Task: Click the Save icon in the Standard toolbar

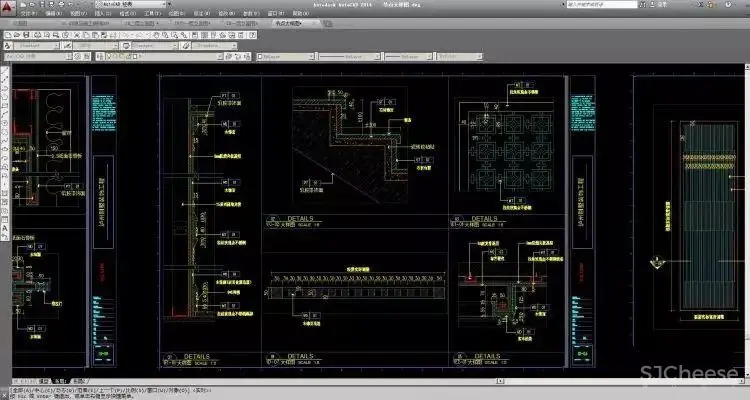Action: [x=24, y=33]
